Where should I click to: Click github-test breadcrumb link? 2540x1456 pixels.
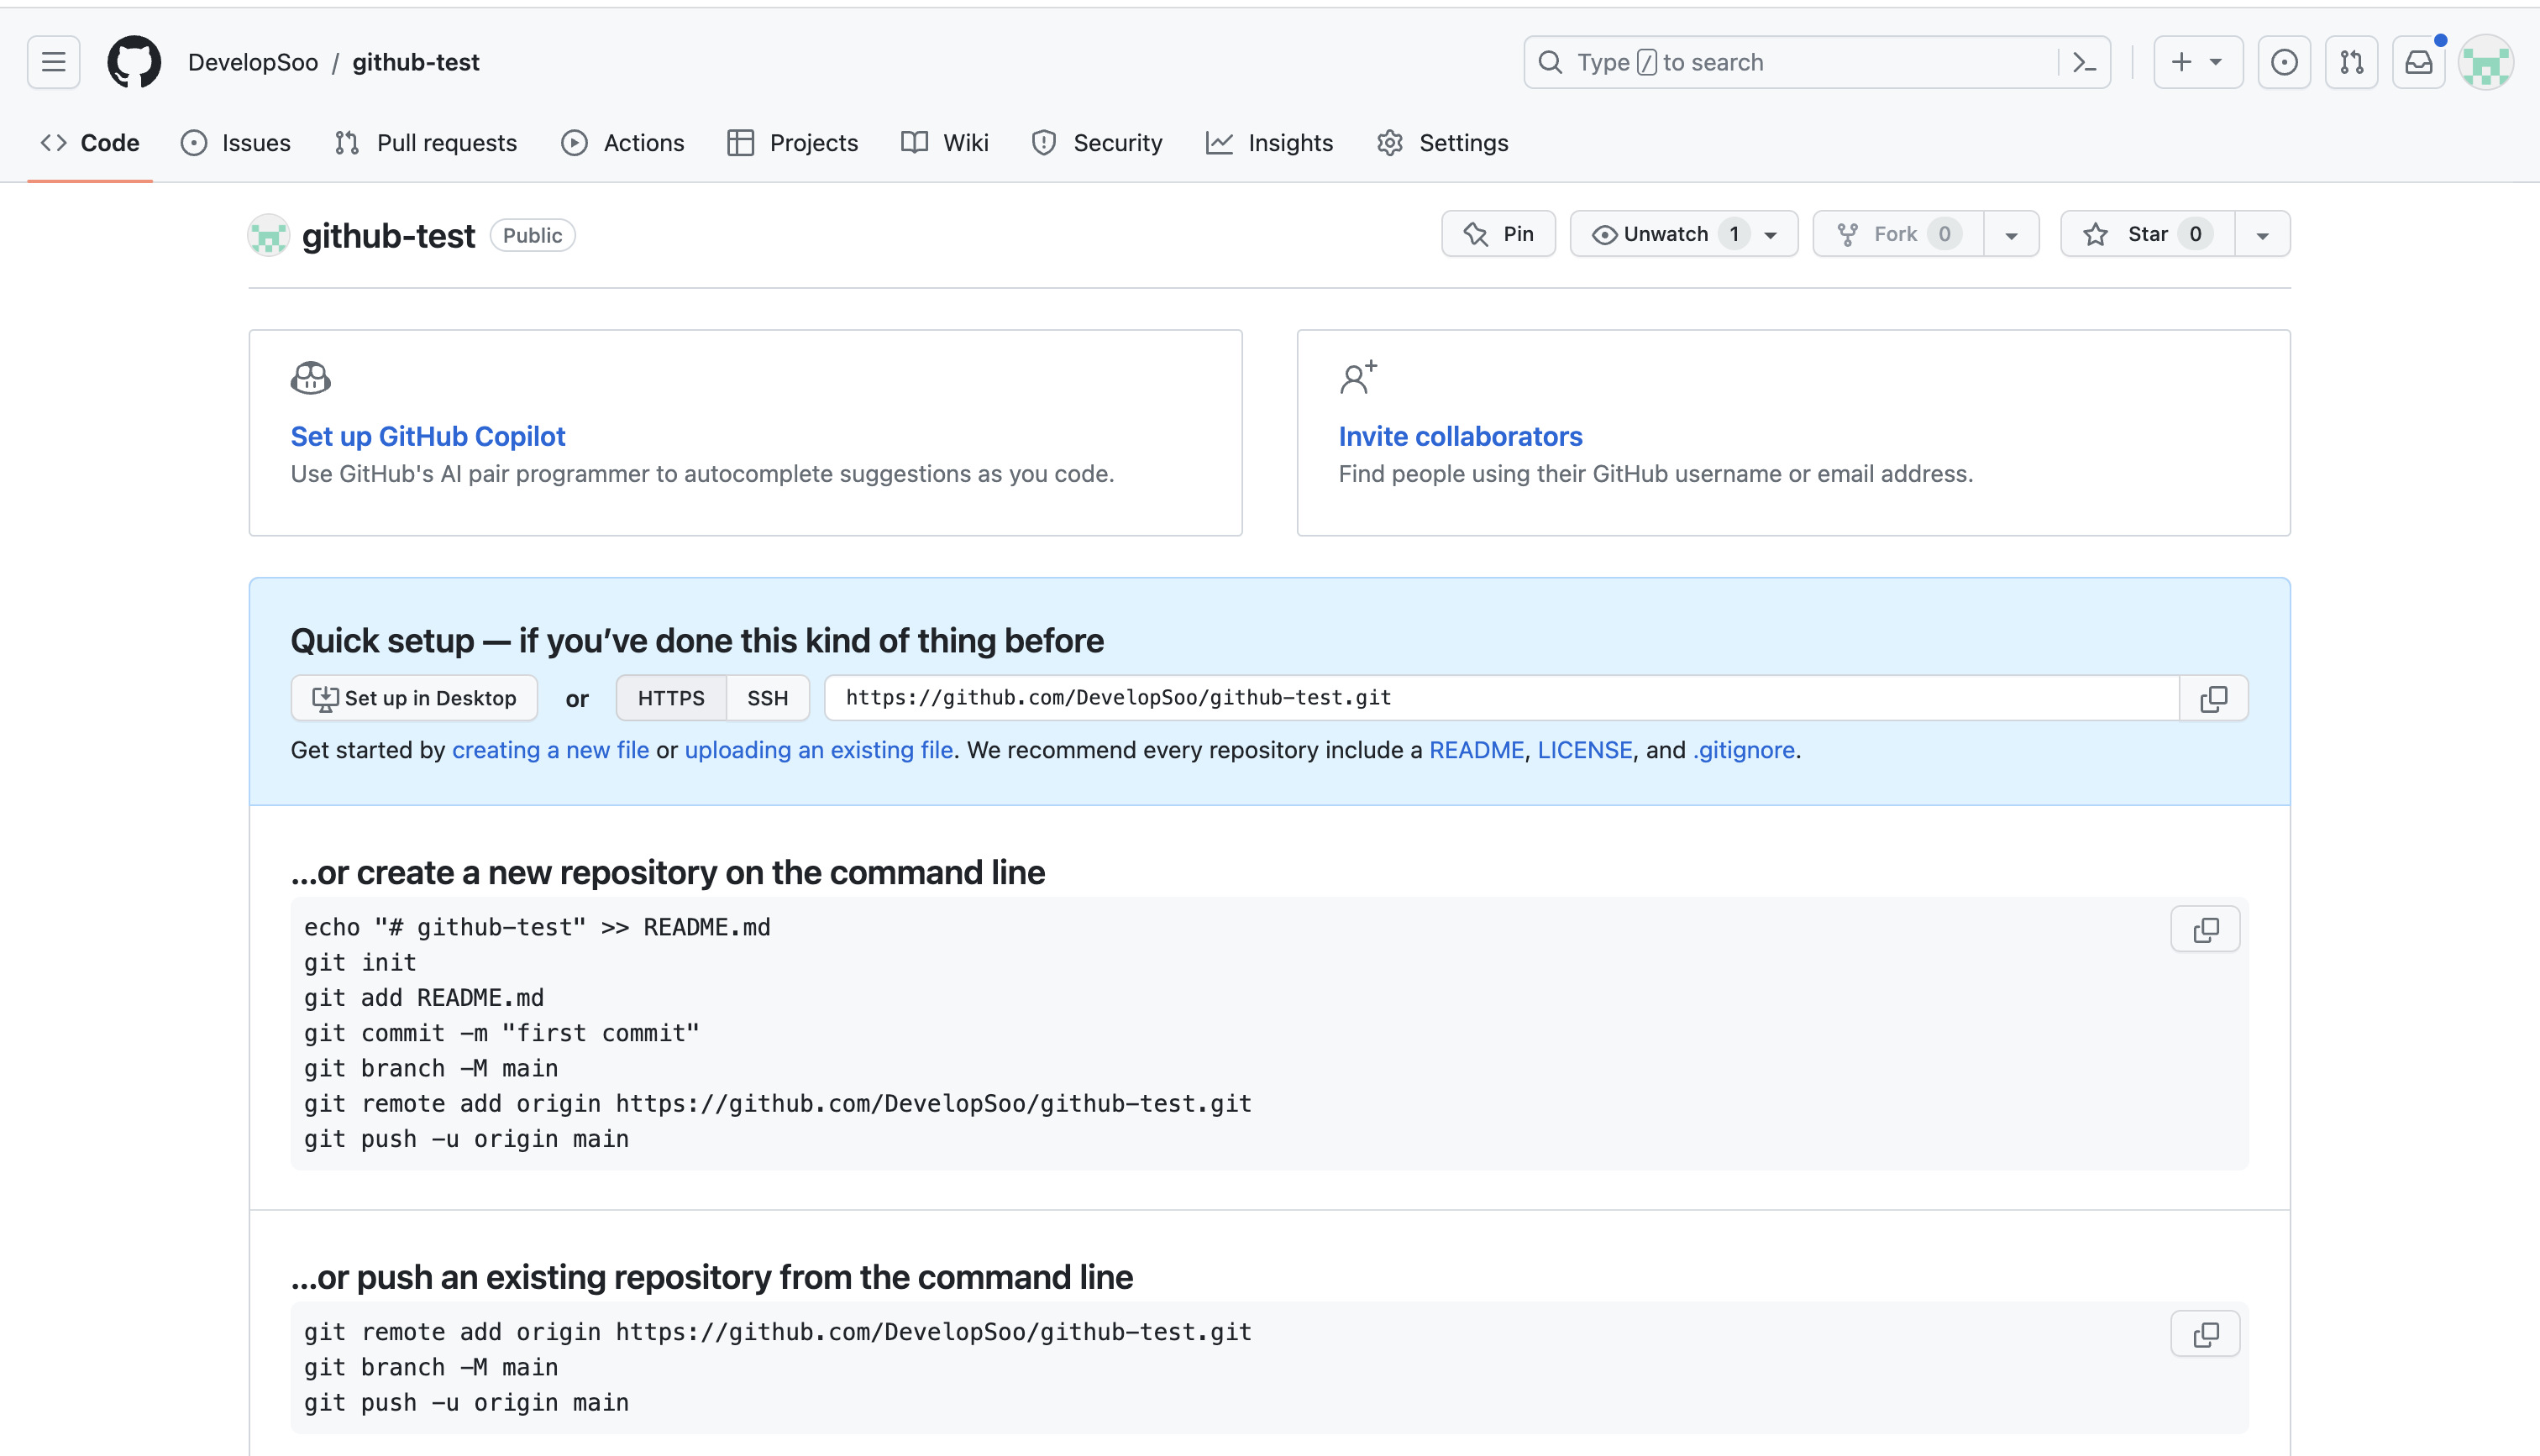coord(416,62)
